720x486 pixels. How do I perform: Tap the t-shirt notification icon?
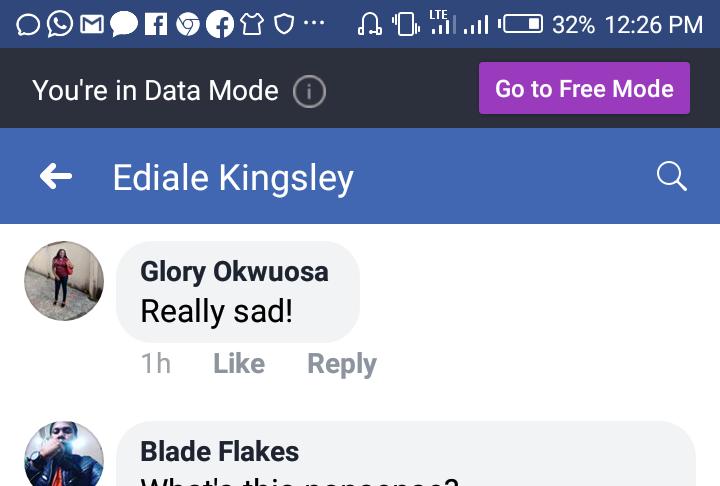251,23
